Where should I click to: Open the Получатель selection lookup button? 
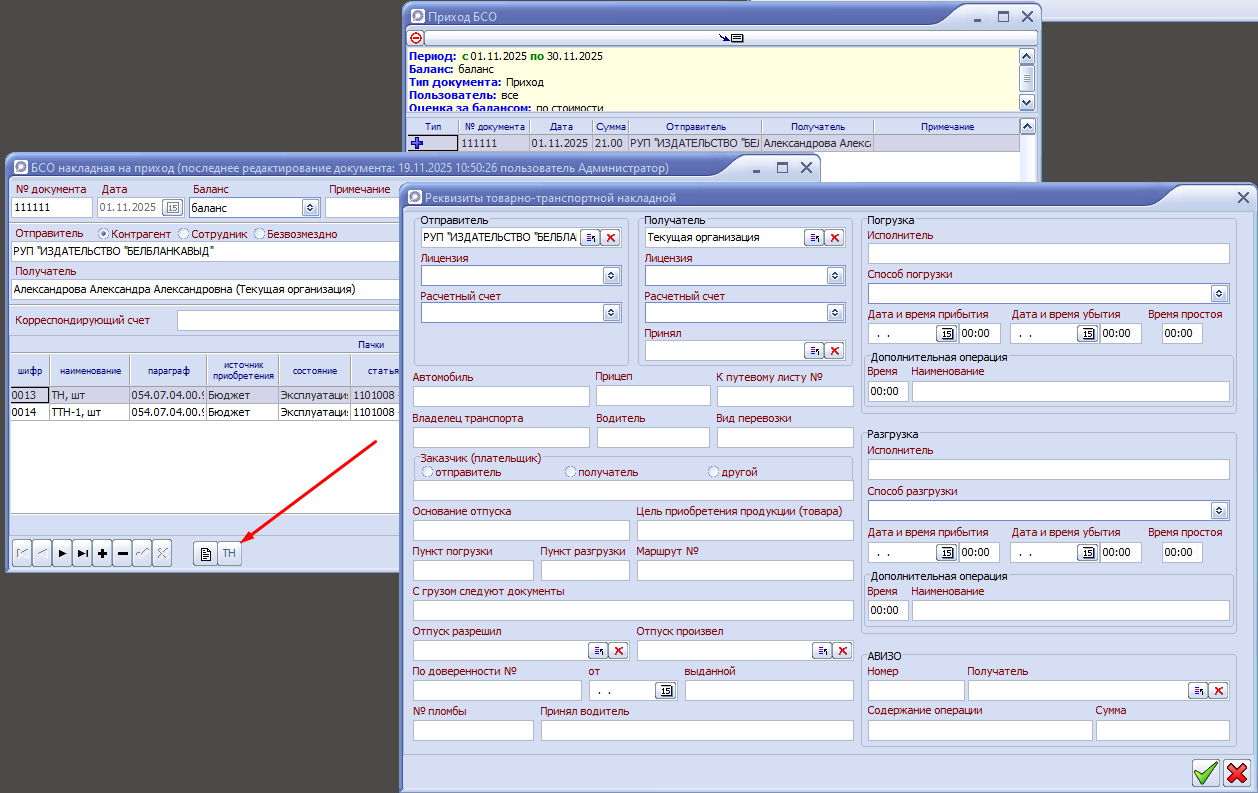[x=815, y=237]
